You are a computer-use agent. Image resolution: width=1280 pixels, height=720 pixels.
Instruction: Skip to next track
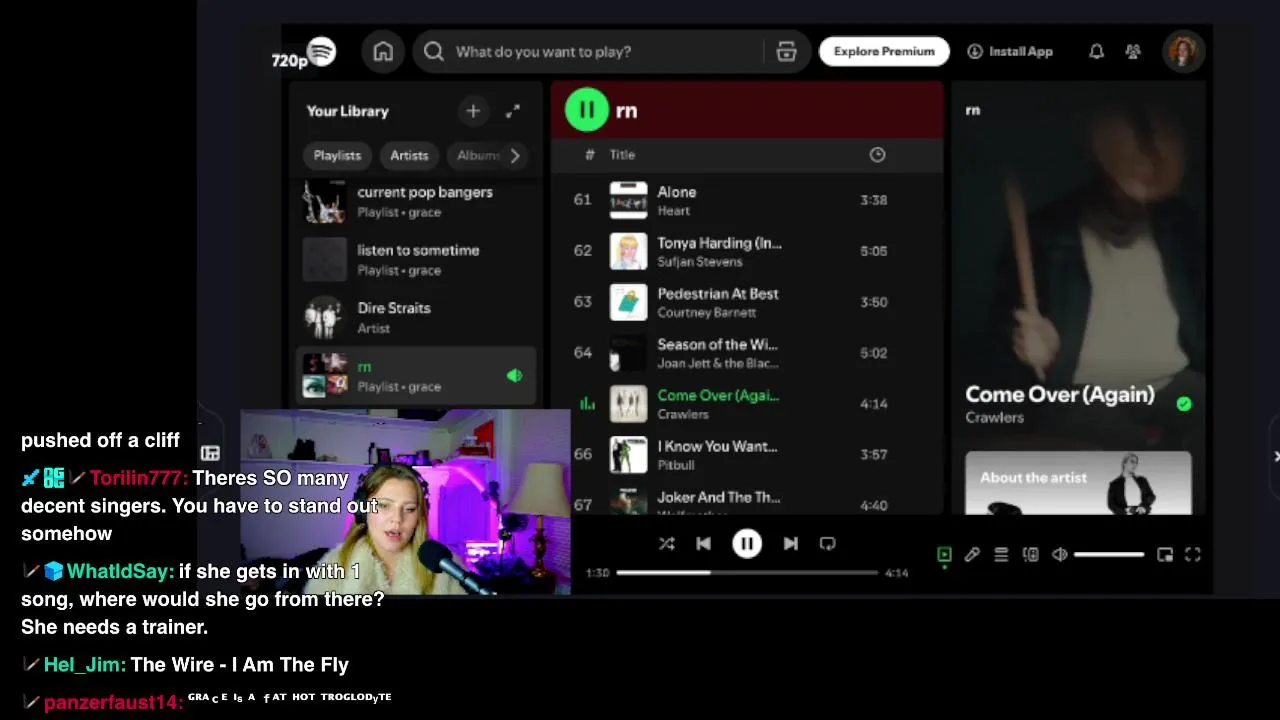(790, 544)
